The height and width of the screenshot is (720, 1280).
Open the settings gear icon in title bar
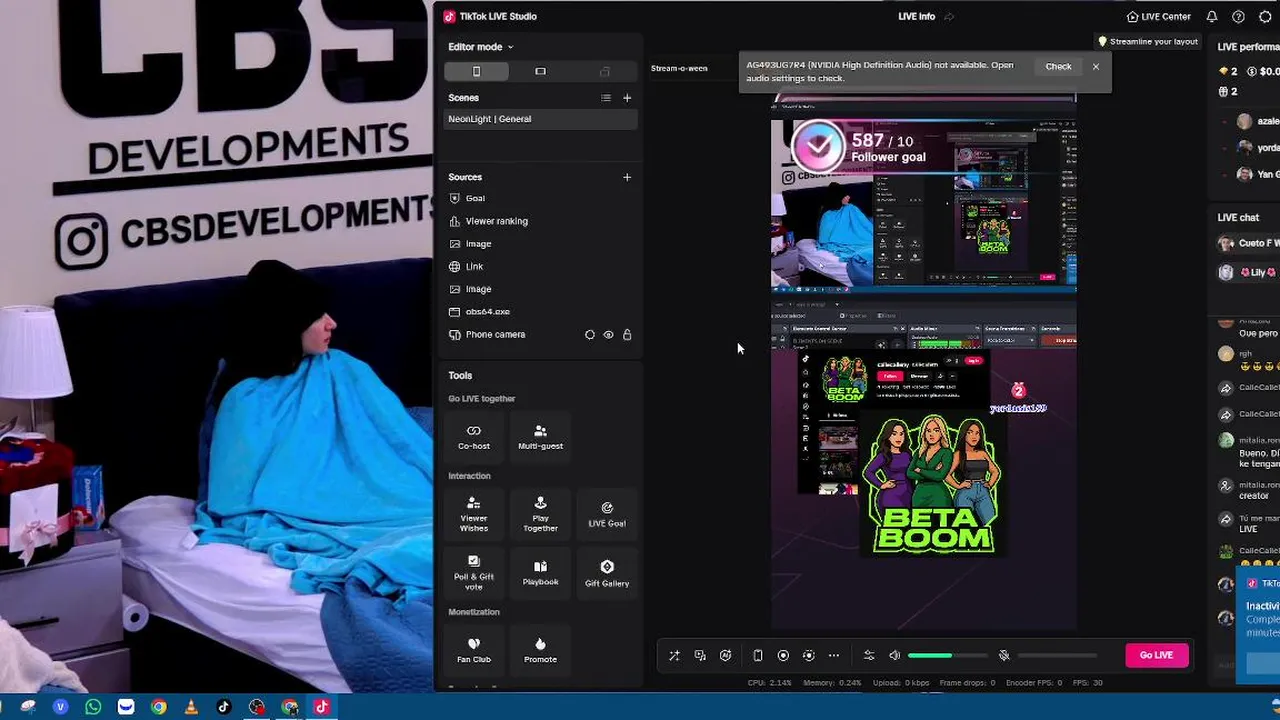(x=1265, y=17)
